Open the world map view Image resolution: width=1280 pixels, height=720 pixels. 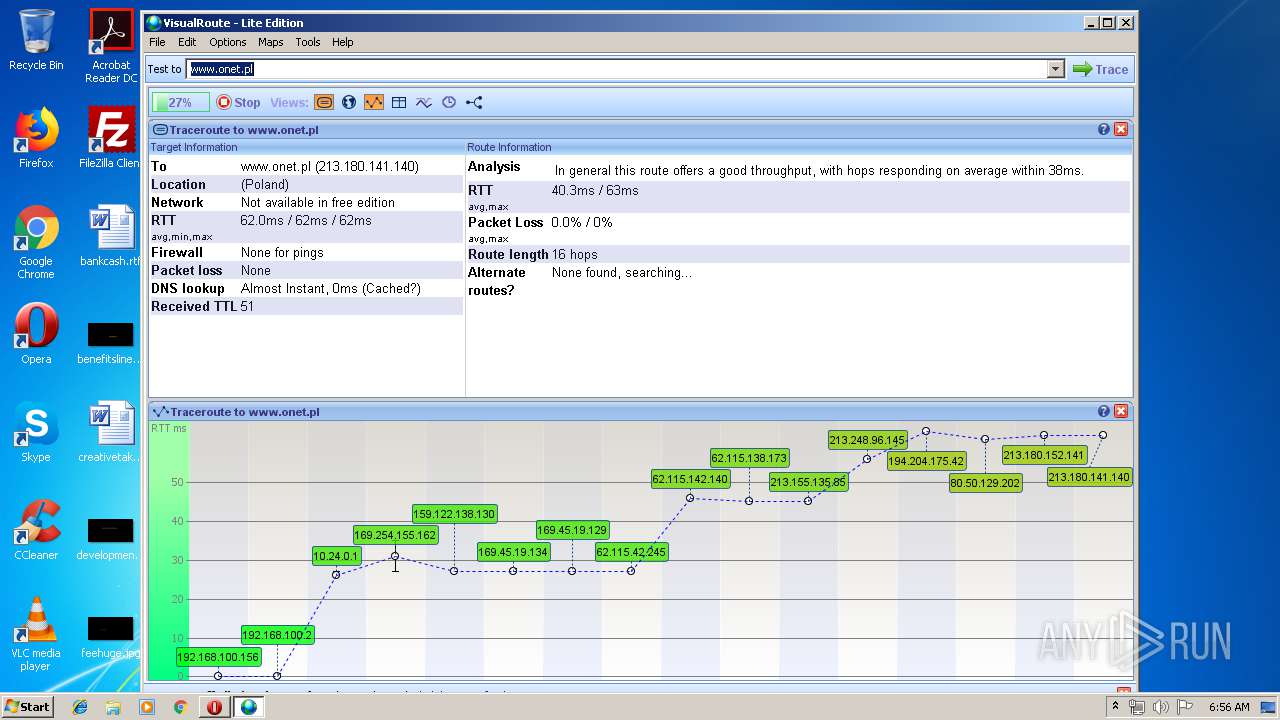tap(349, 102)
